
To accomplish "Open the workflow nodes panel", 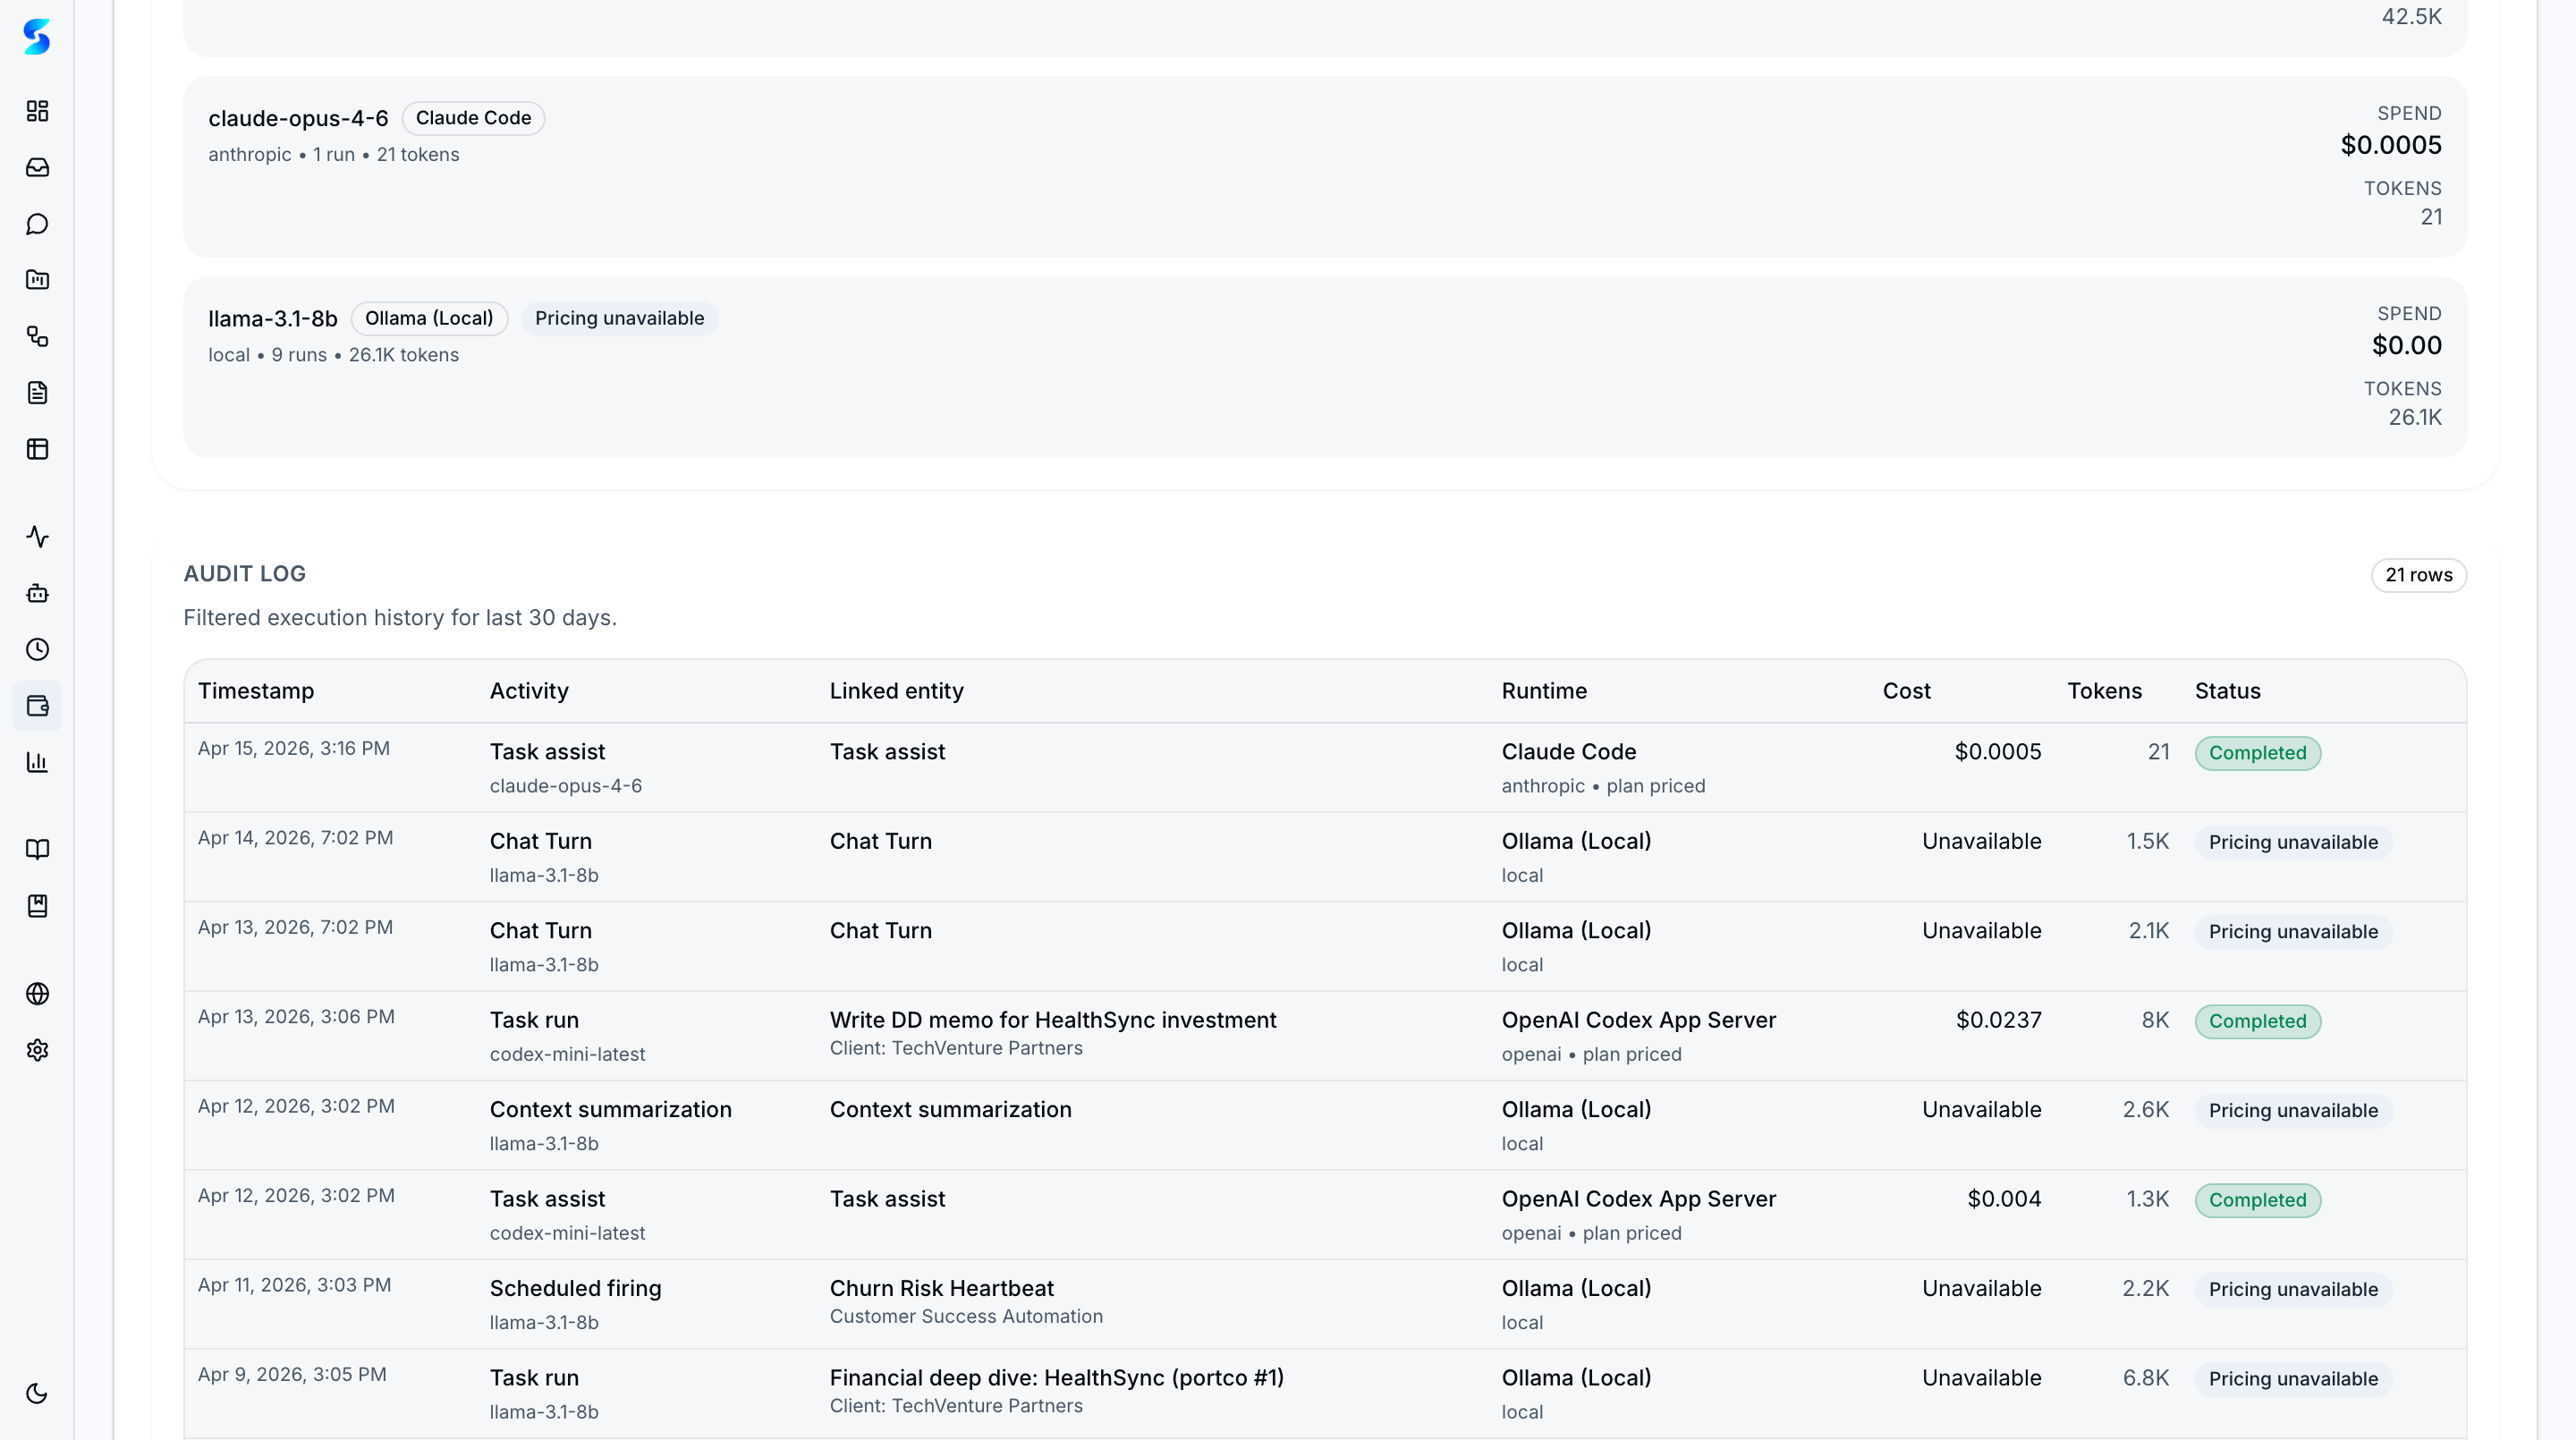I will pos(37,337).
